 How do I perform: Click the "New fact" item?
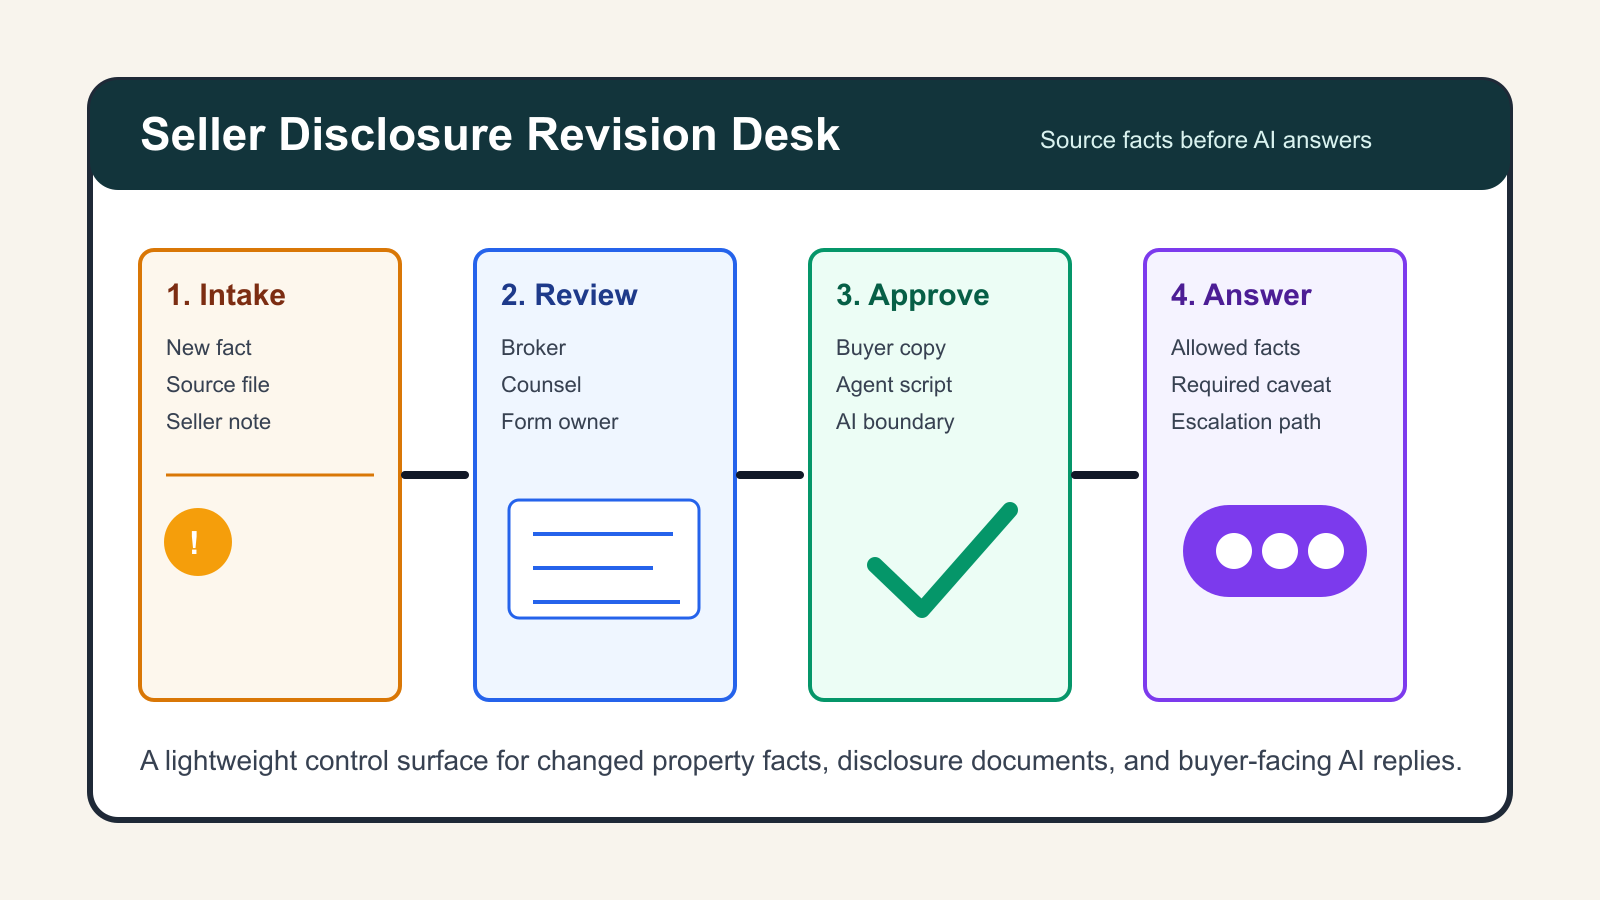coord(209,348)
